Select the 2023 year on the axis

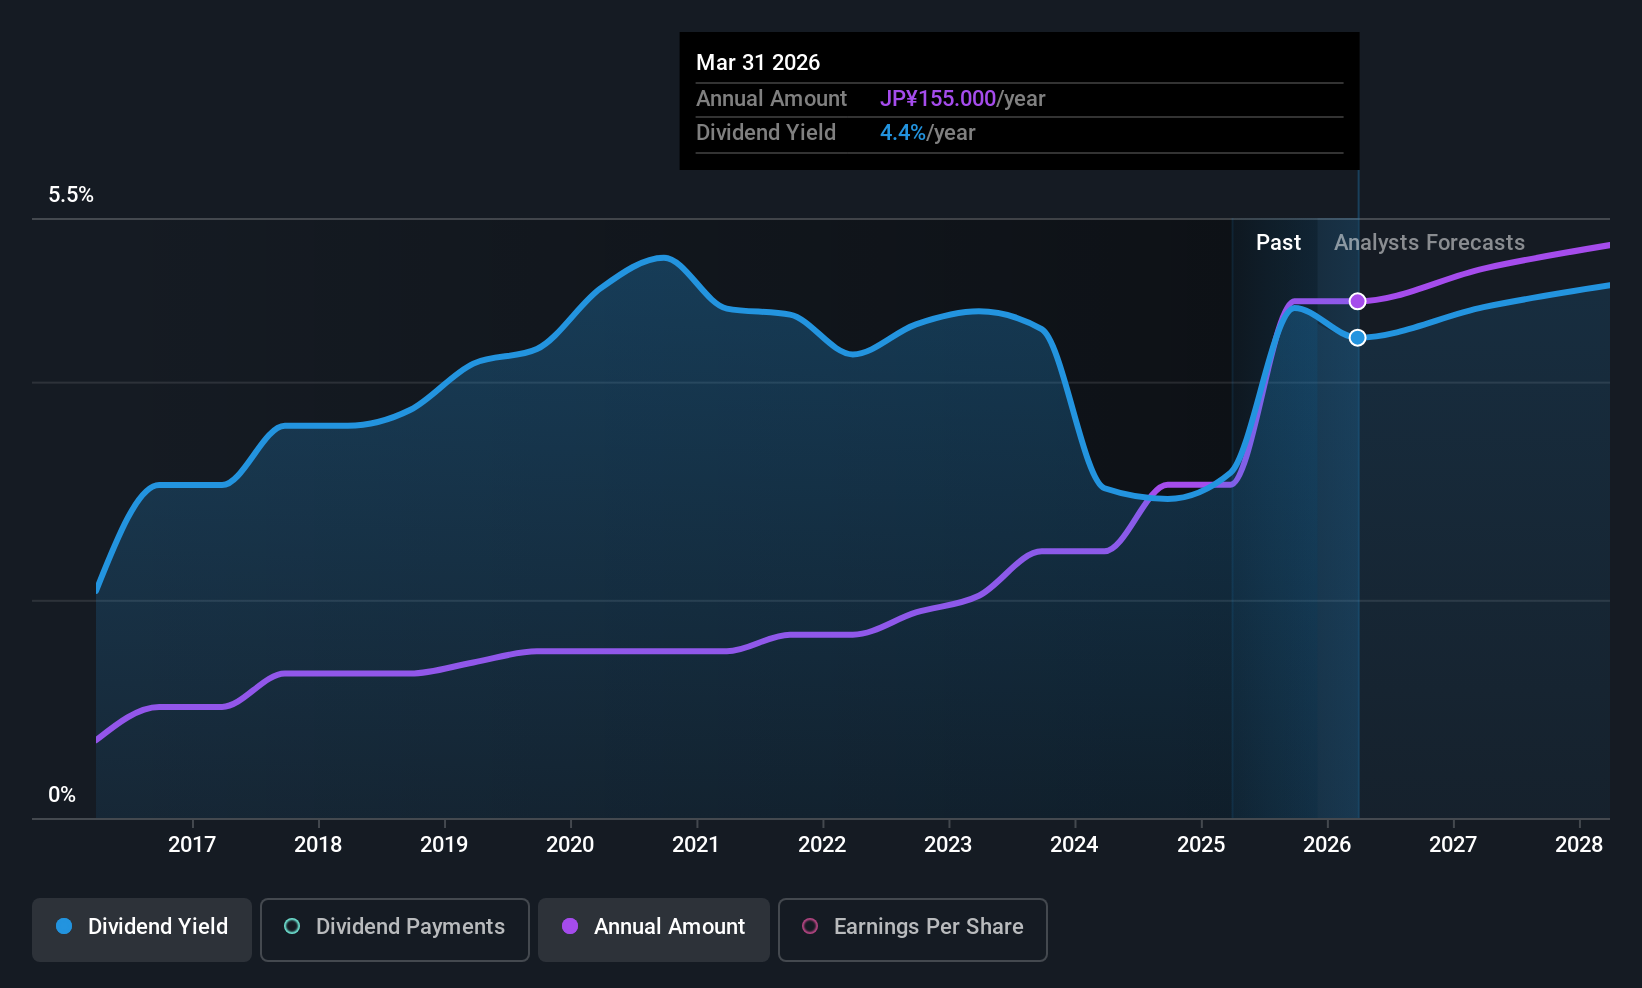948,845
